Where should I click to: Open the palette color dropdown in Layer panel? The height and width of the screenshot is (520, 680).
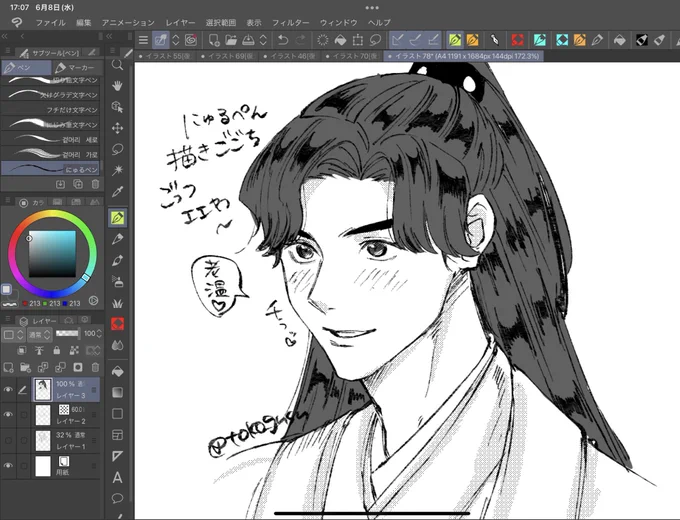(x=13, y=334)
